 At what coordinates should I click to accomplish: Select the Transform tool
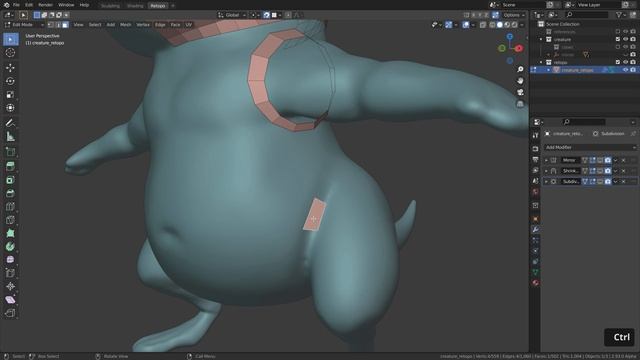pyautogui.click(x=10, y=108)
